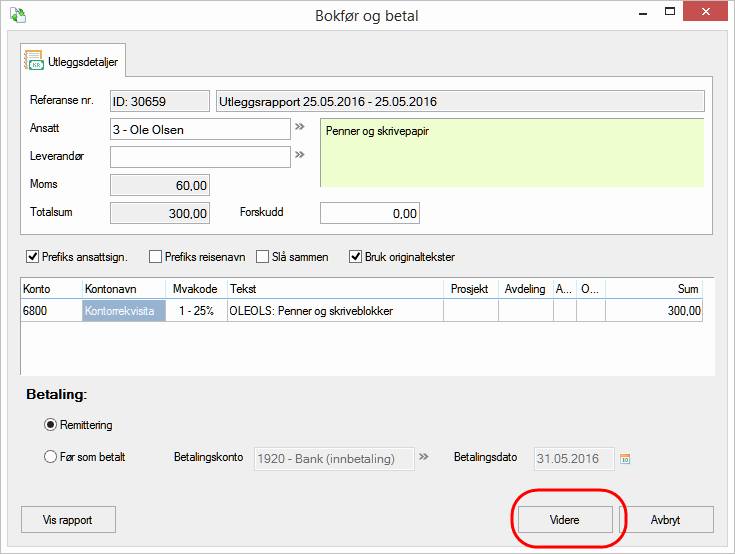Open calendar icon beside Betalingsdato

(625, 459)
